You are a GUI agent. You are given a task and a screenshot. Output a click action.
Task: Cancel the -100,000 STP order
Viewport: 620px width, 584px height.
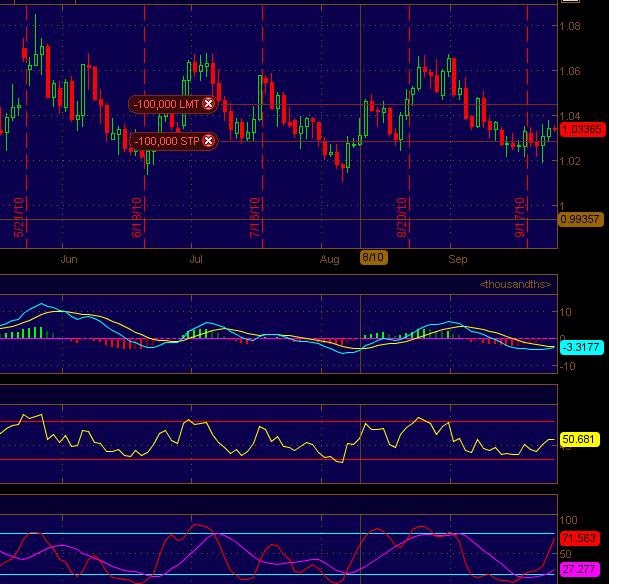[x=208, y=141]
